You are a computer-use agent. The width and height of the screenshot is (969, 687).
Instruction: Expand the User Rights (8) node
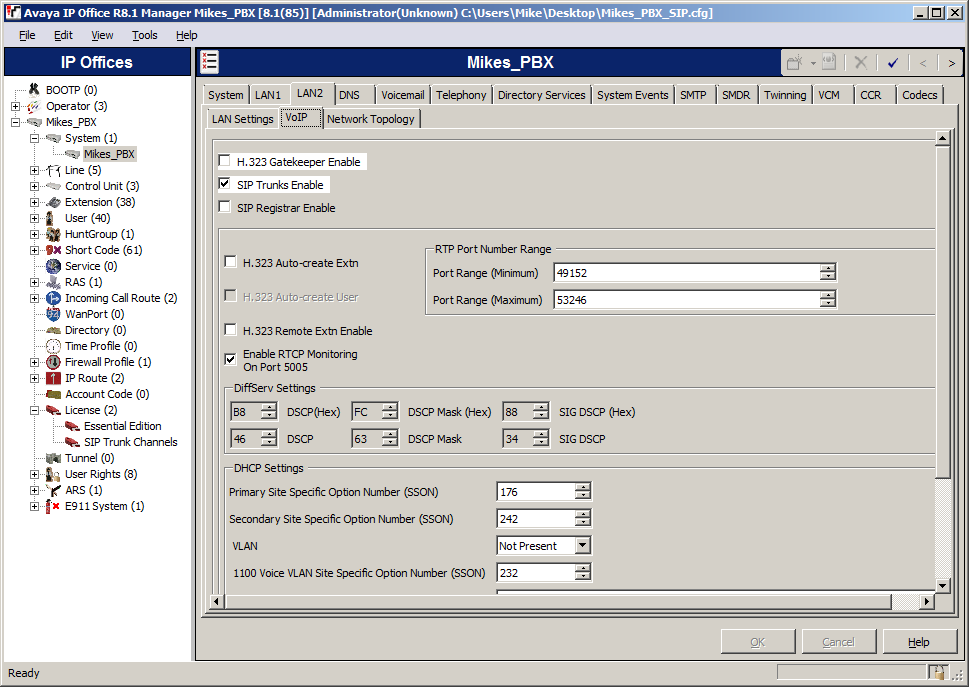35,474
